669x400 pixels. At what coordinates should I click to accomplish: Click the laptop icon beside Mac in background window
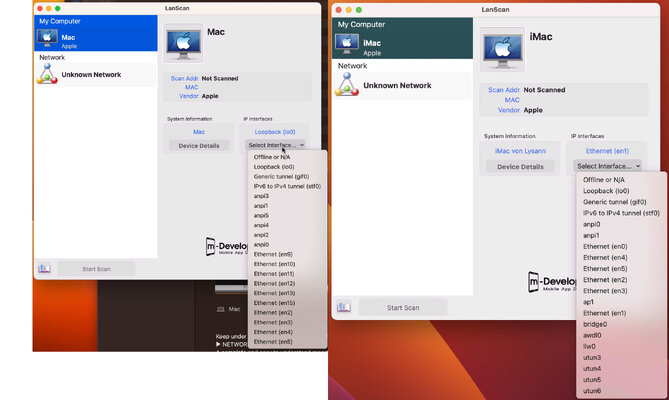[221, 309]
